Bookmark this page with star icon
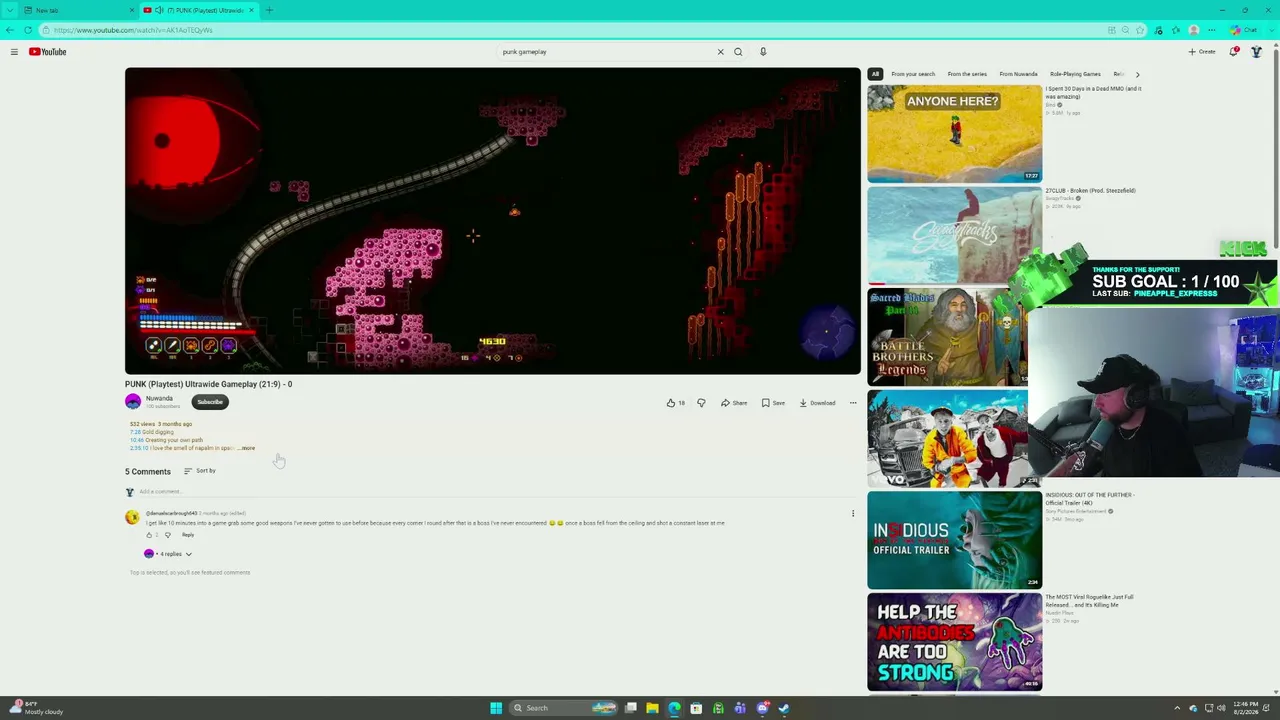This screenshot has height=720, width=1280. click(1140, 30)
